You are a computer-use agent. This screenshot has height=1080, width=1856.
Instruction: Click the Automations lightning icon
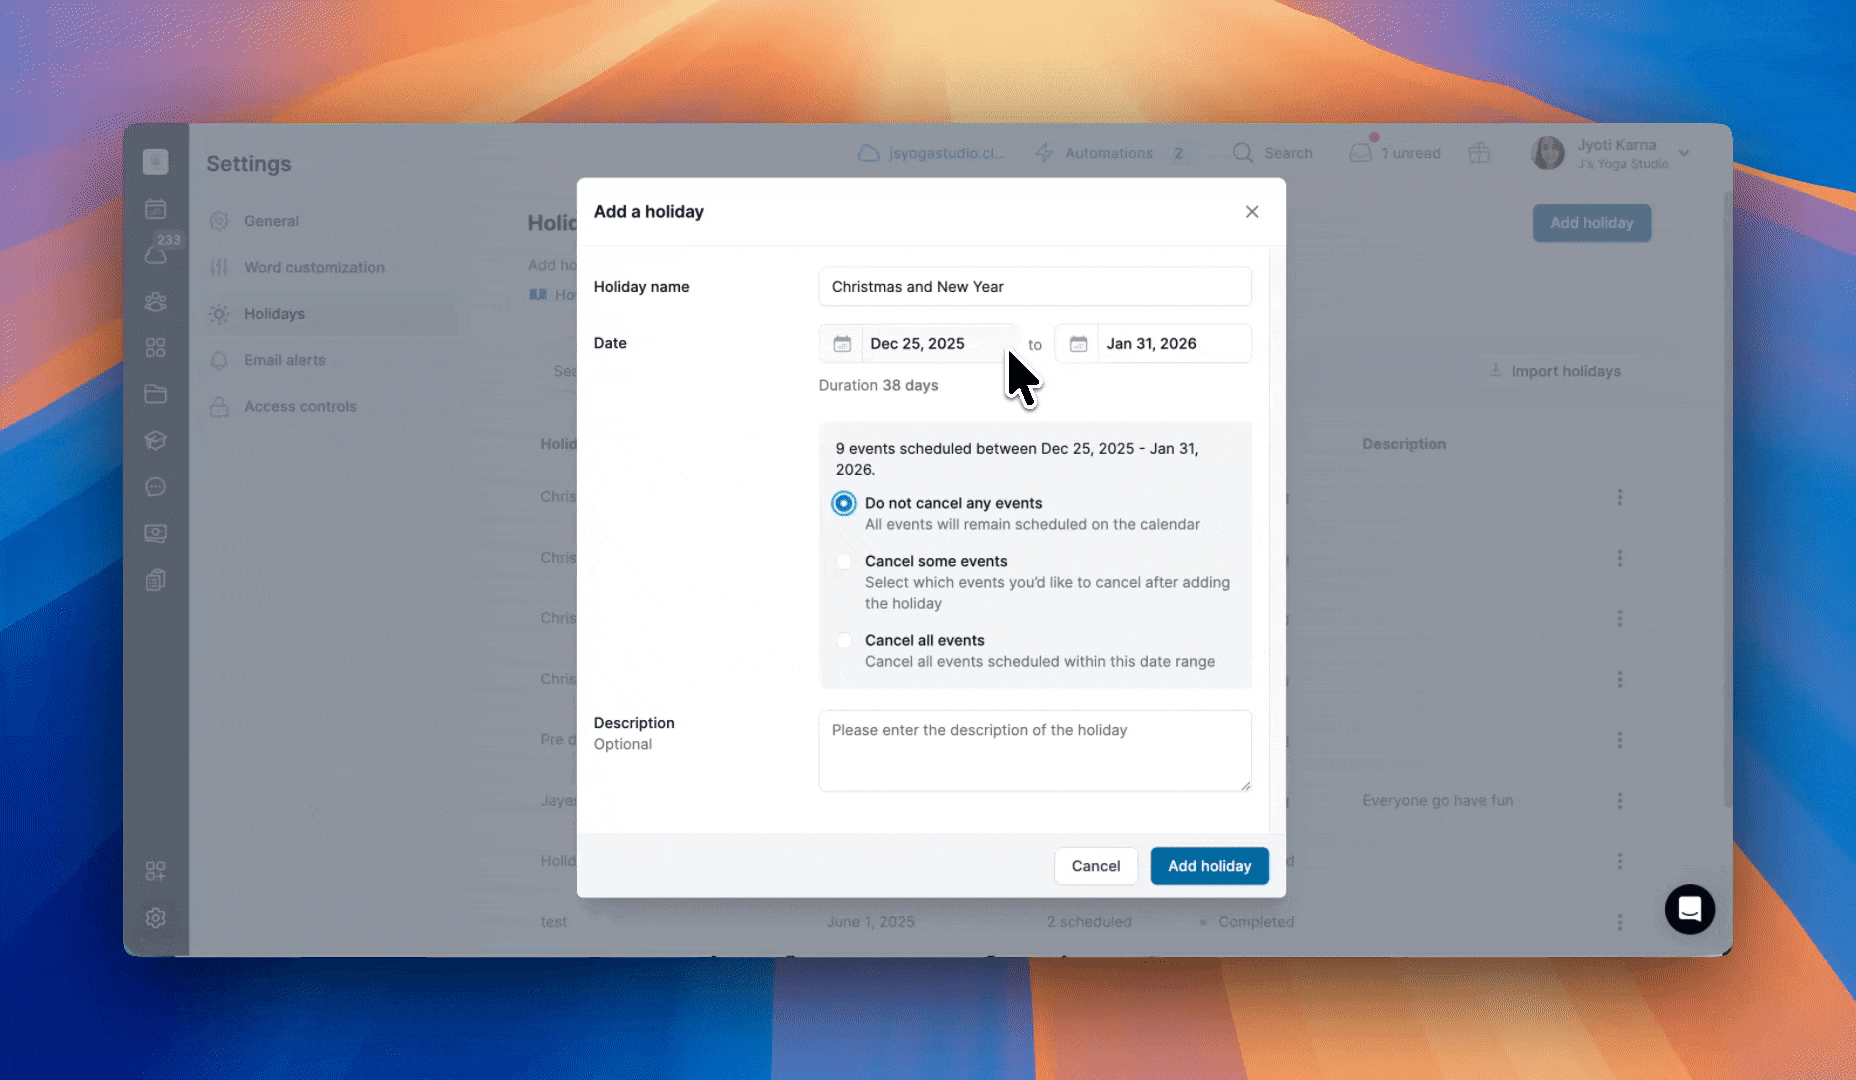[1044, 153]
